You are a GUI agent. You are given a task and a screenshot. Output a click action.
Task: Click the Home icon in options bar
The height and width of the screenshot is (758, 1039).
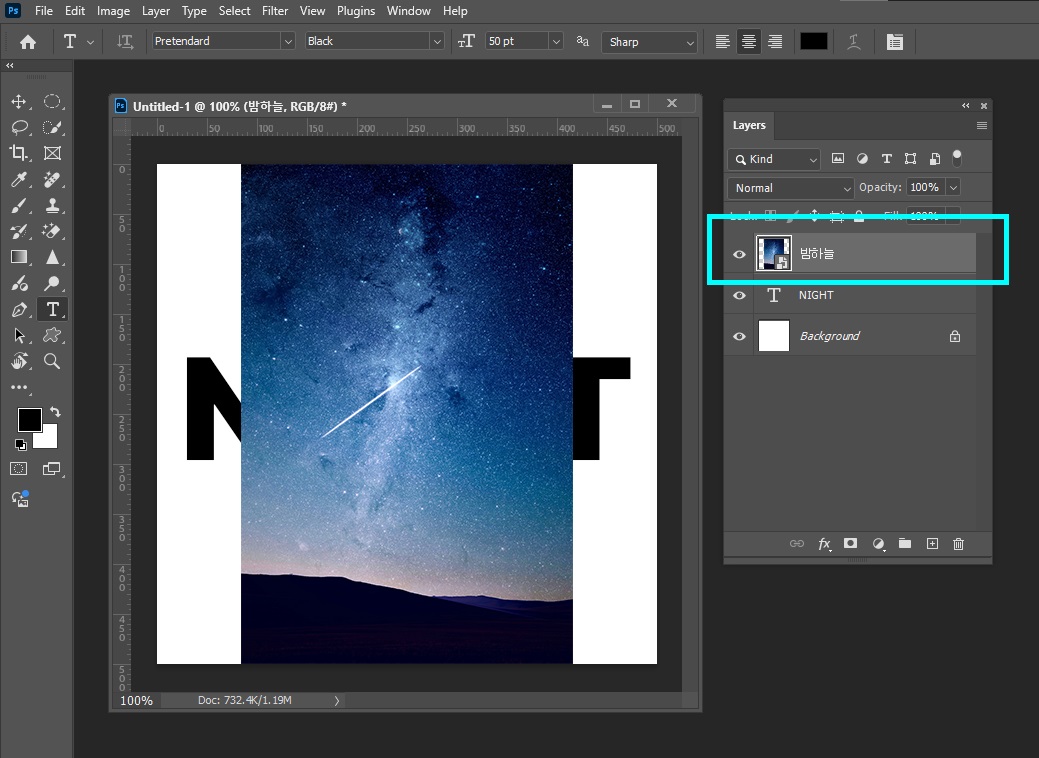[28, 42]
